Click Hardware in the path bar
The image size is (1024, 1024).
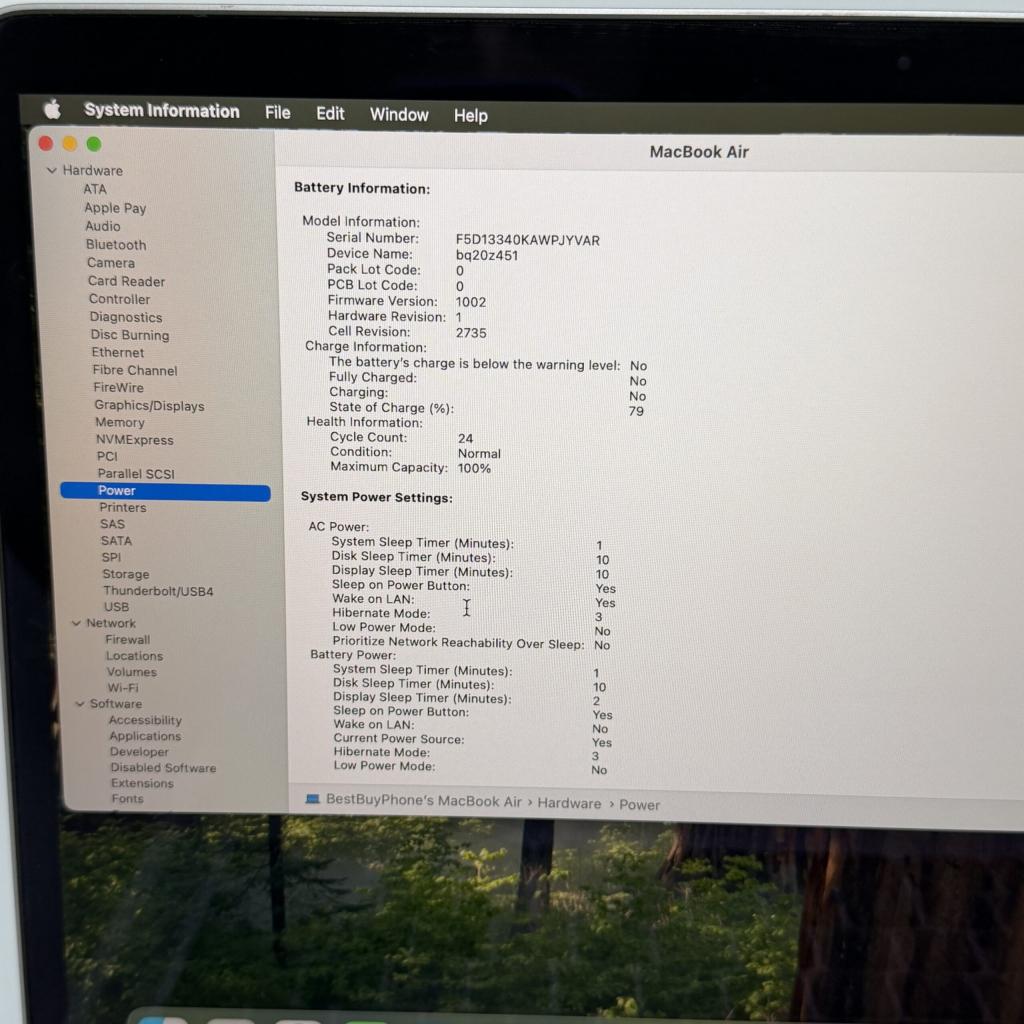coord(569,803)
